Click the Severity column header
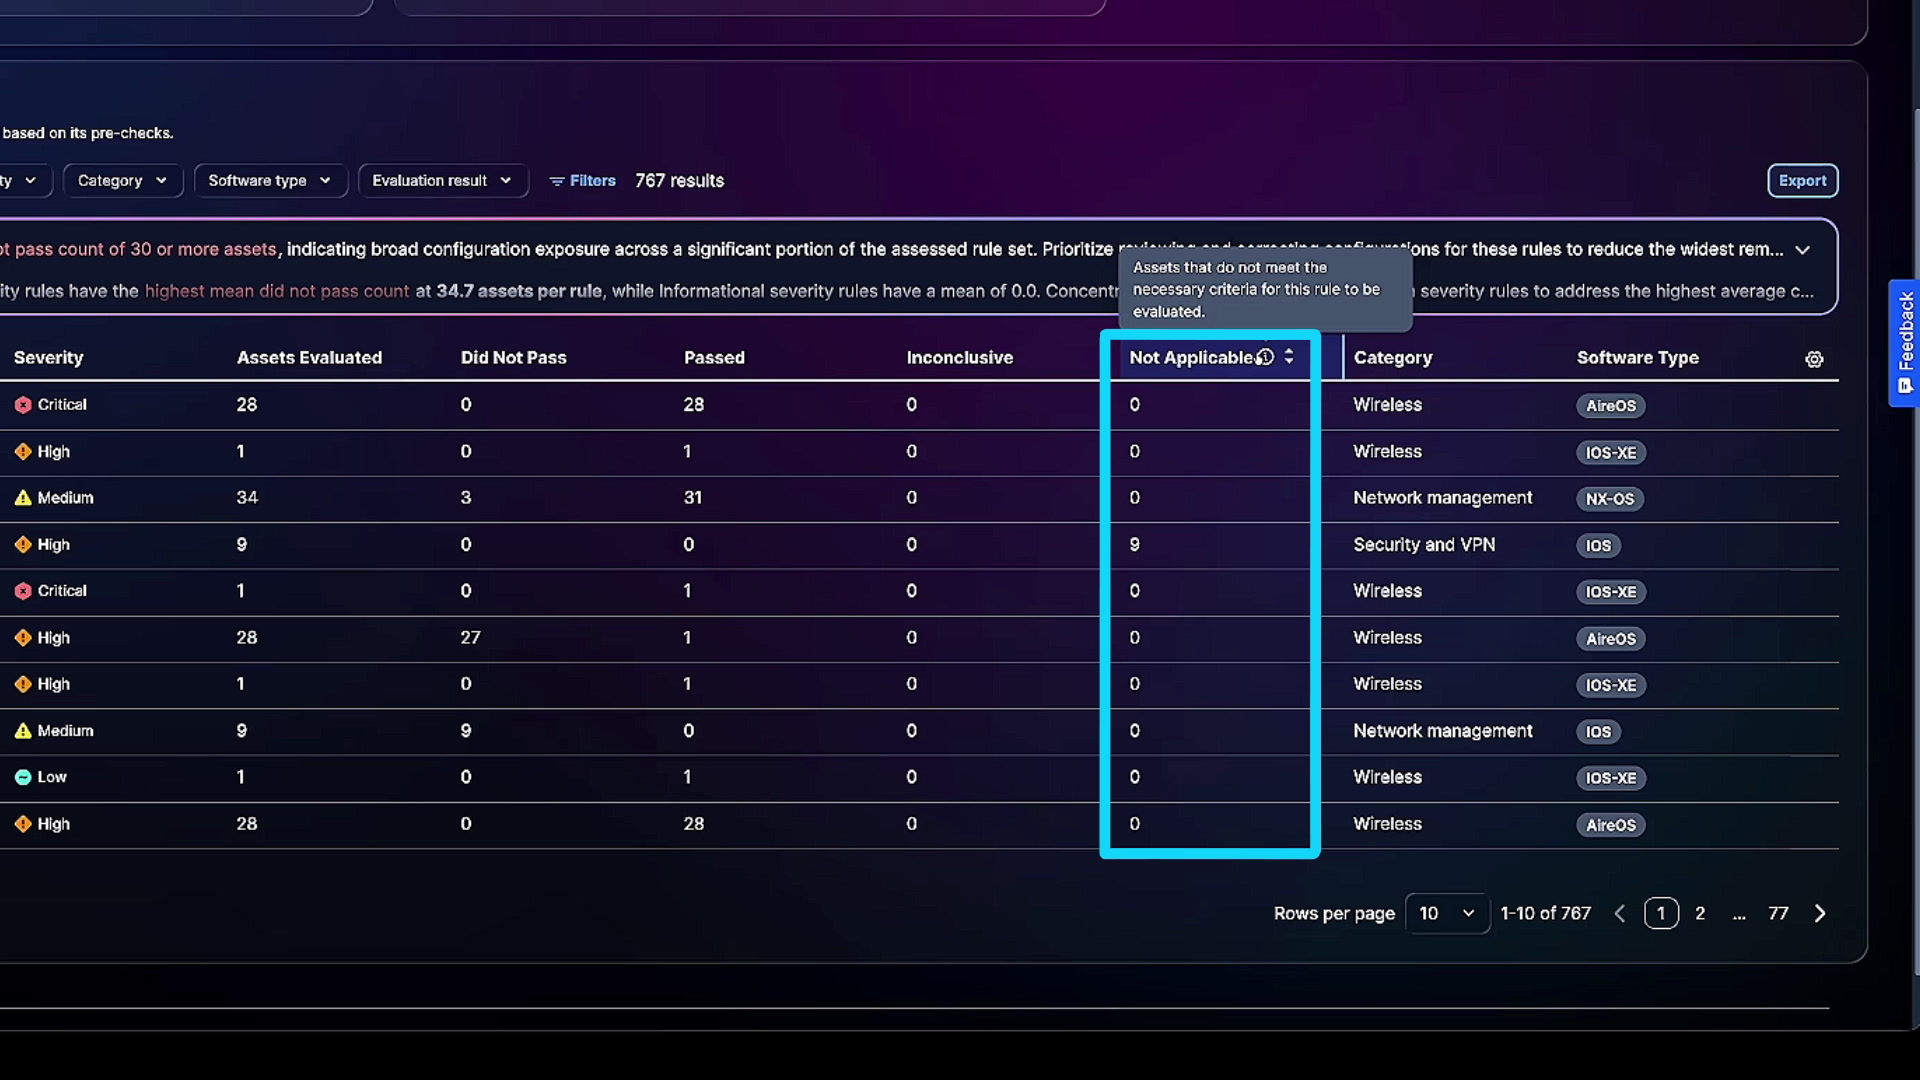 point(48,358)
